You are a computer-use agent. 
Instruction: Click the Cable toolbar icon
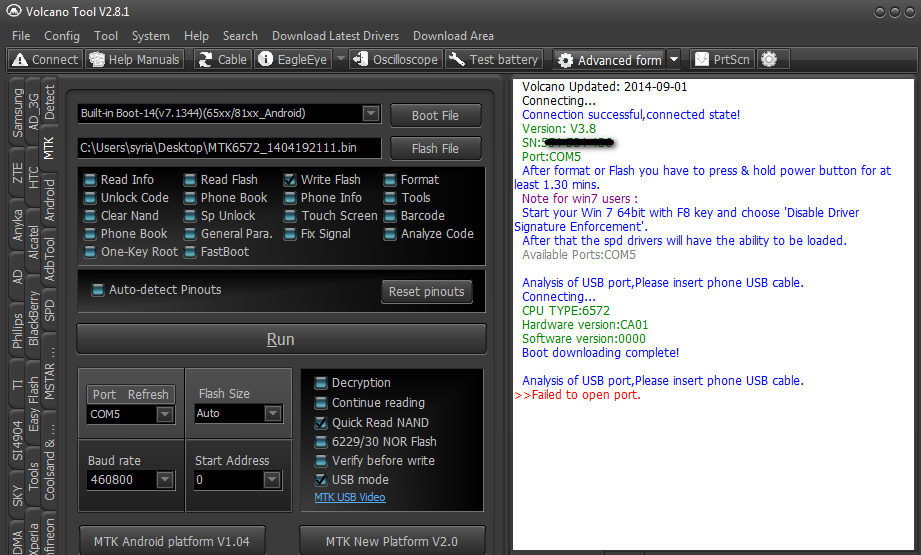(223, 59)
